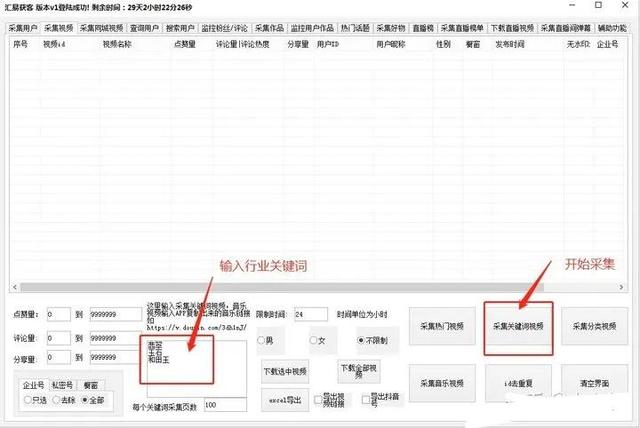Viewport: 640px width, 428px height.
Task: Focus the 点赞量 minimum value field
Action: coord(58,314)
